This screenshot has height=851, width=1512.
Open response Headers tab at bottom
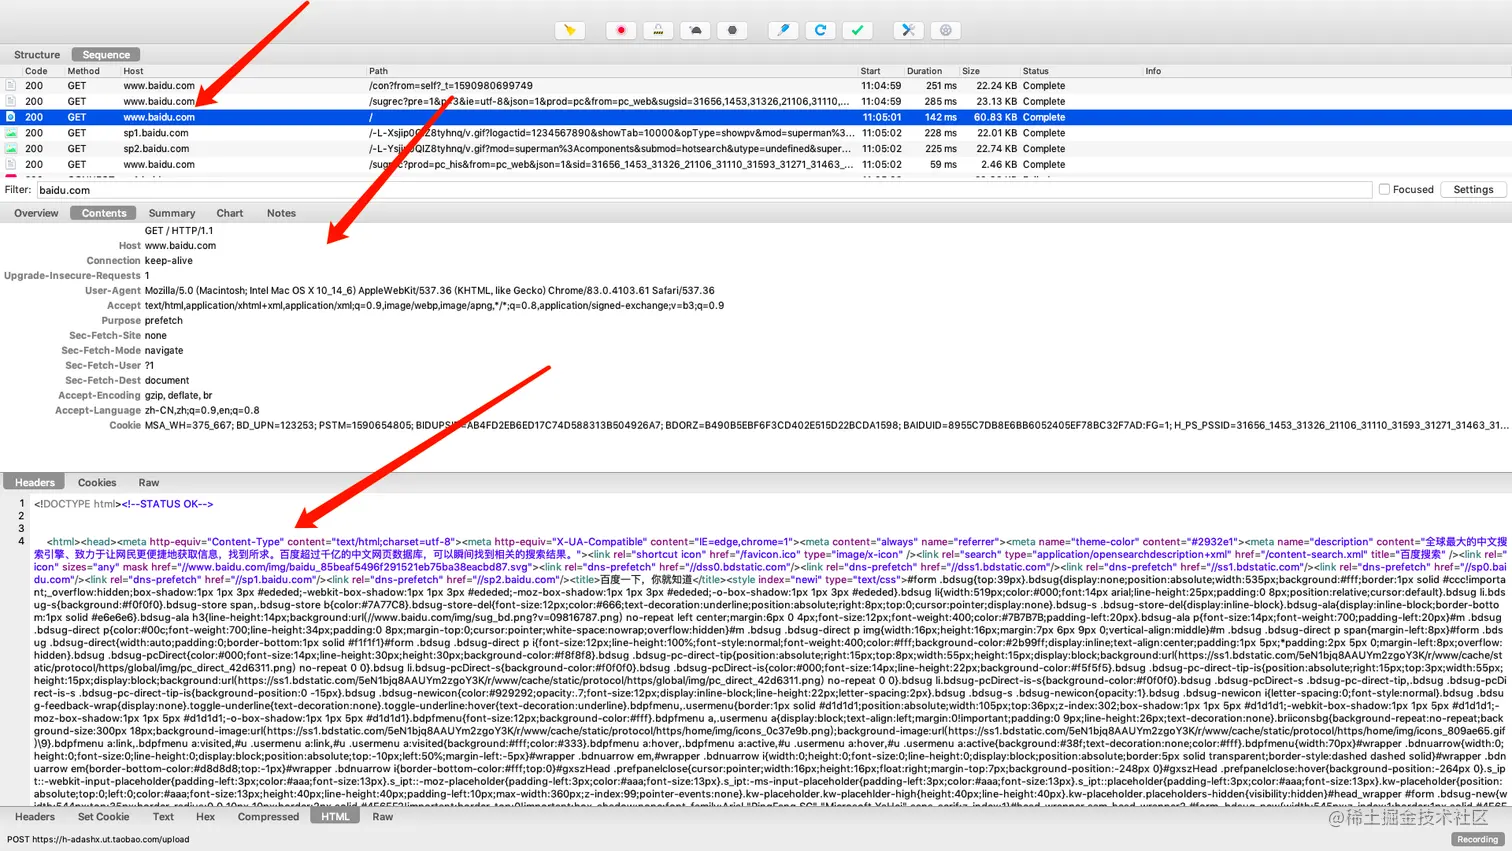coord(35,817)
